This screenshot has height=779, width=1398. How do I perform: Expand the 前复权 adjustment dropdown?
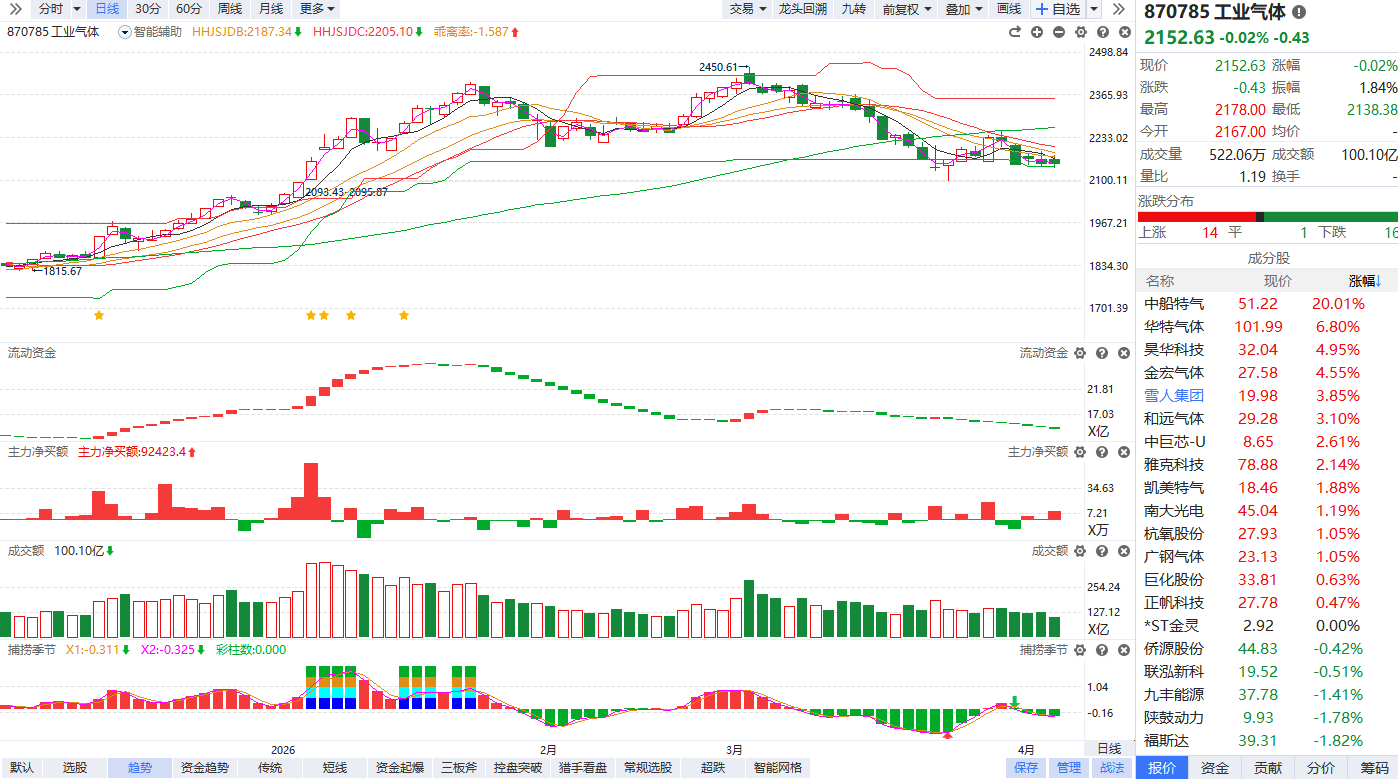[907, 9]
